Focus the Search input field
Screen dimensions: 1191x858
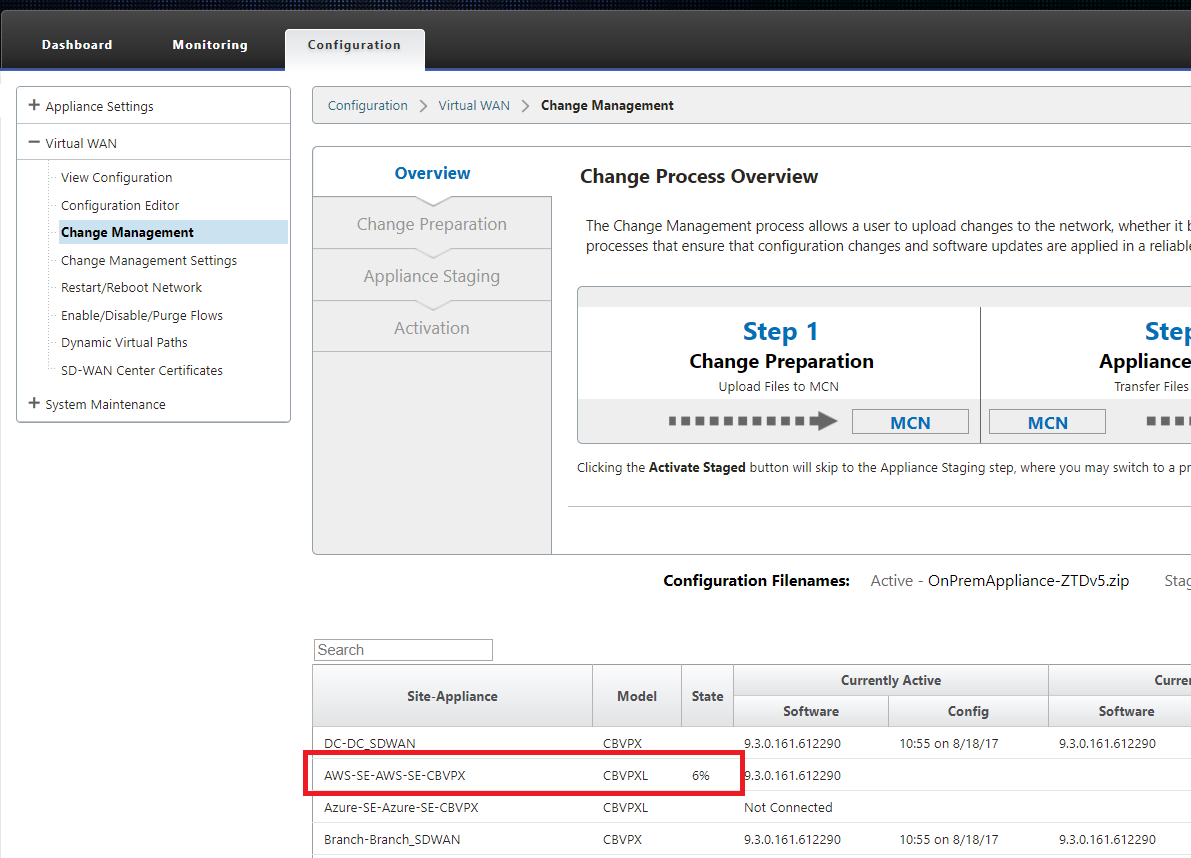tap(403, 650)
